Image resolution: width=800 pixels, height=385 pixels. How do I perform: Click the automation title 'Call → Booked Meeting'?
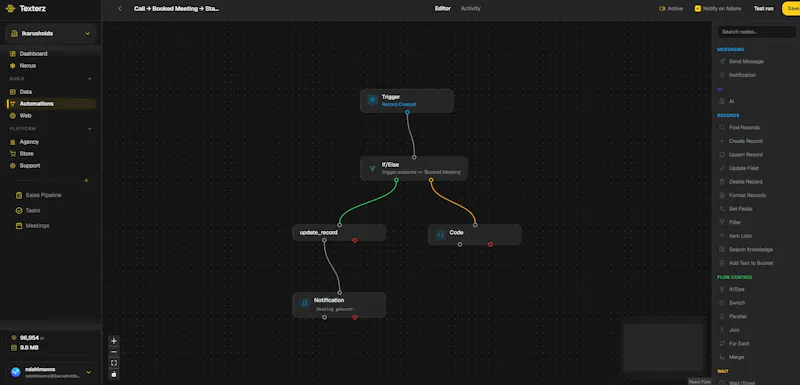(177, 9)
